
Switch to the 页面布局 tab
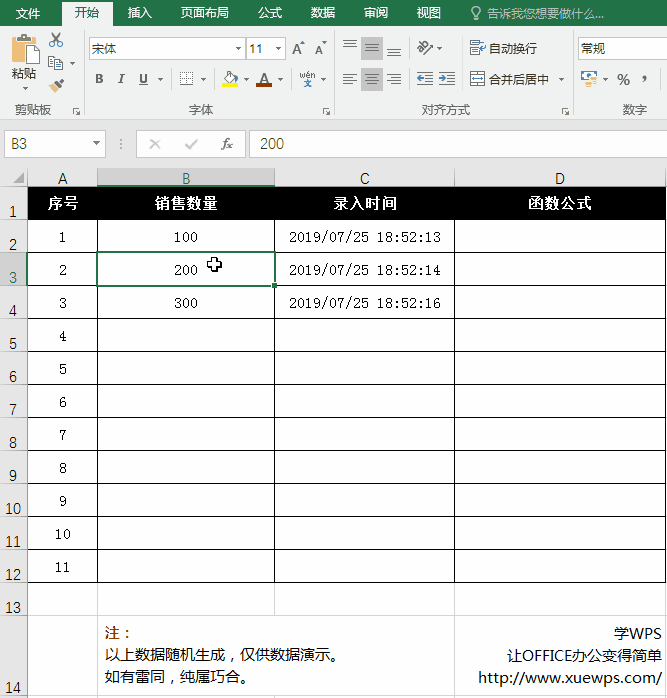[204, 13]
